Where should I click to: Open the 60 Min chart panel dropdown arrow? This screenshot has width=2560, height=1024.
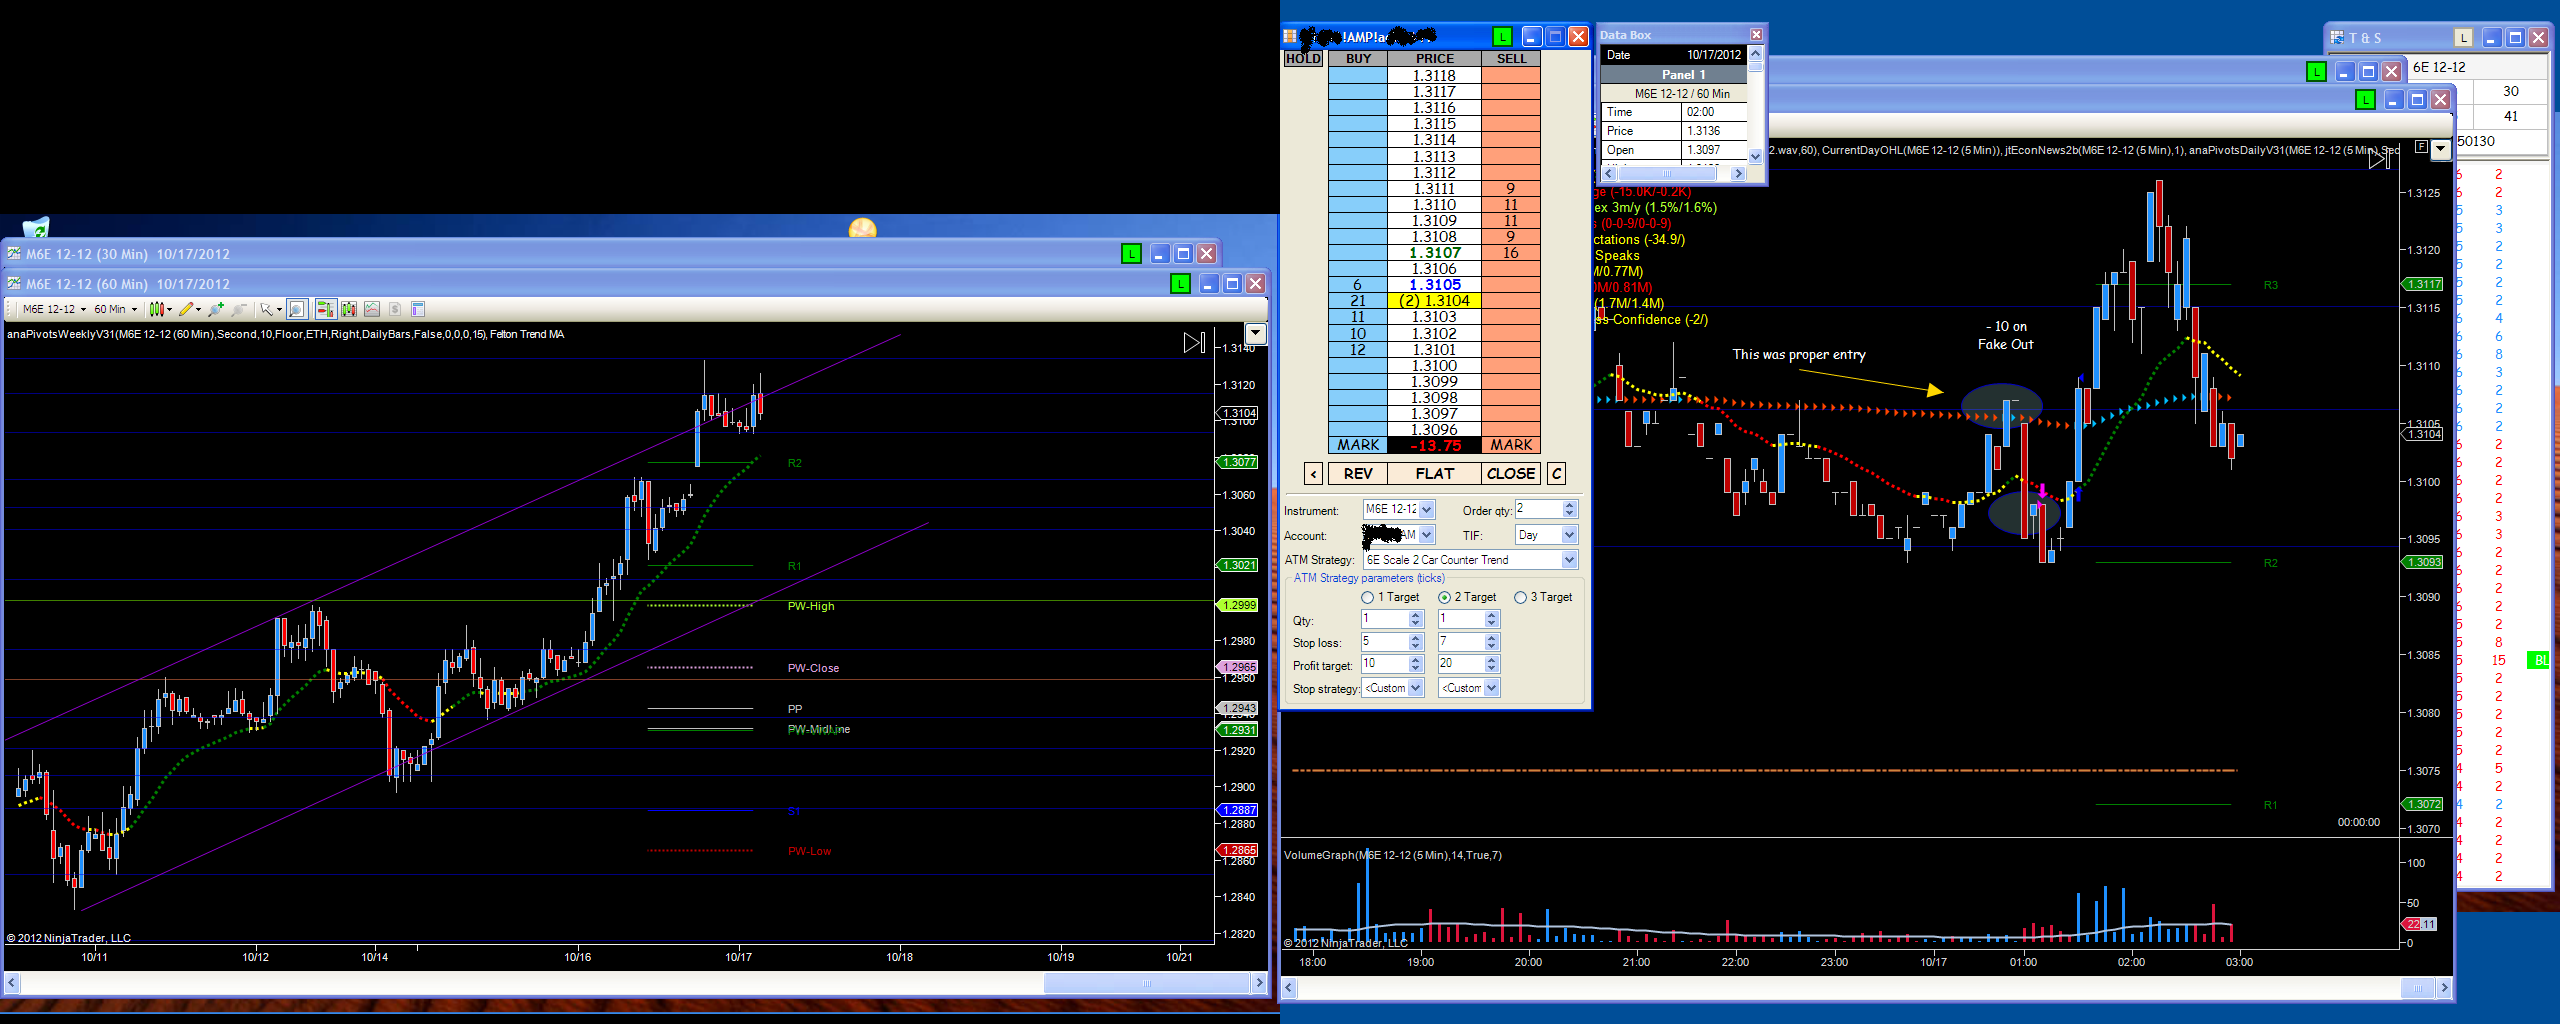[1255, 333]
